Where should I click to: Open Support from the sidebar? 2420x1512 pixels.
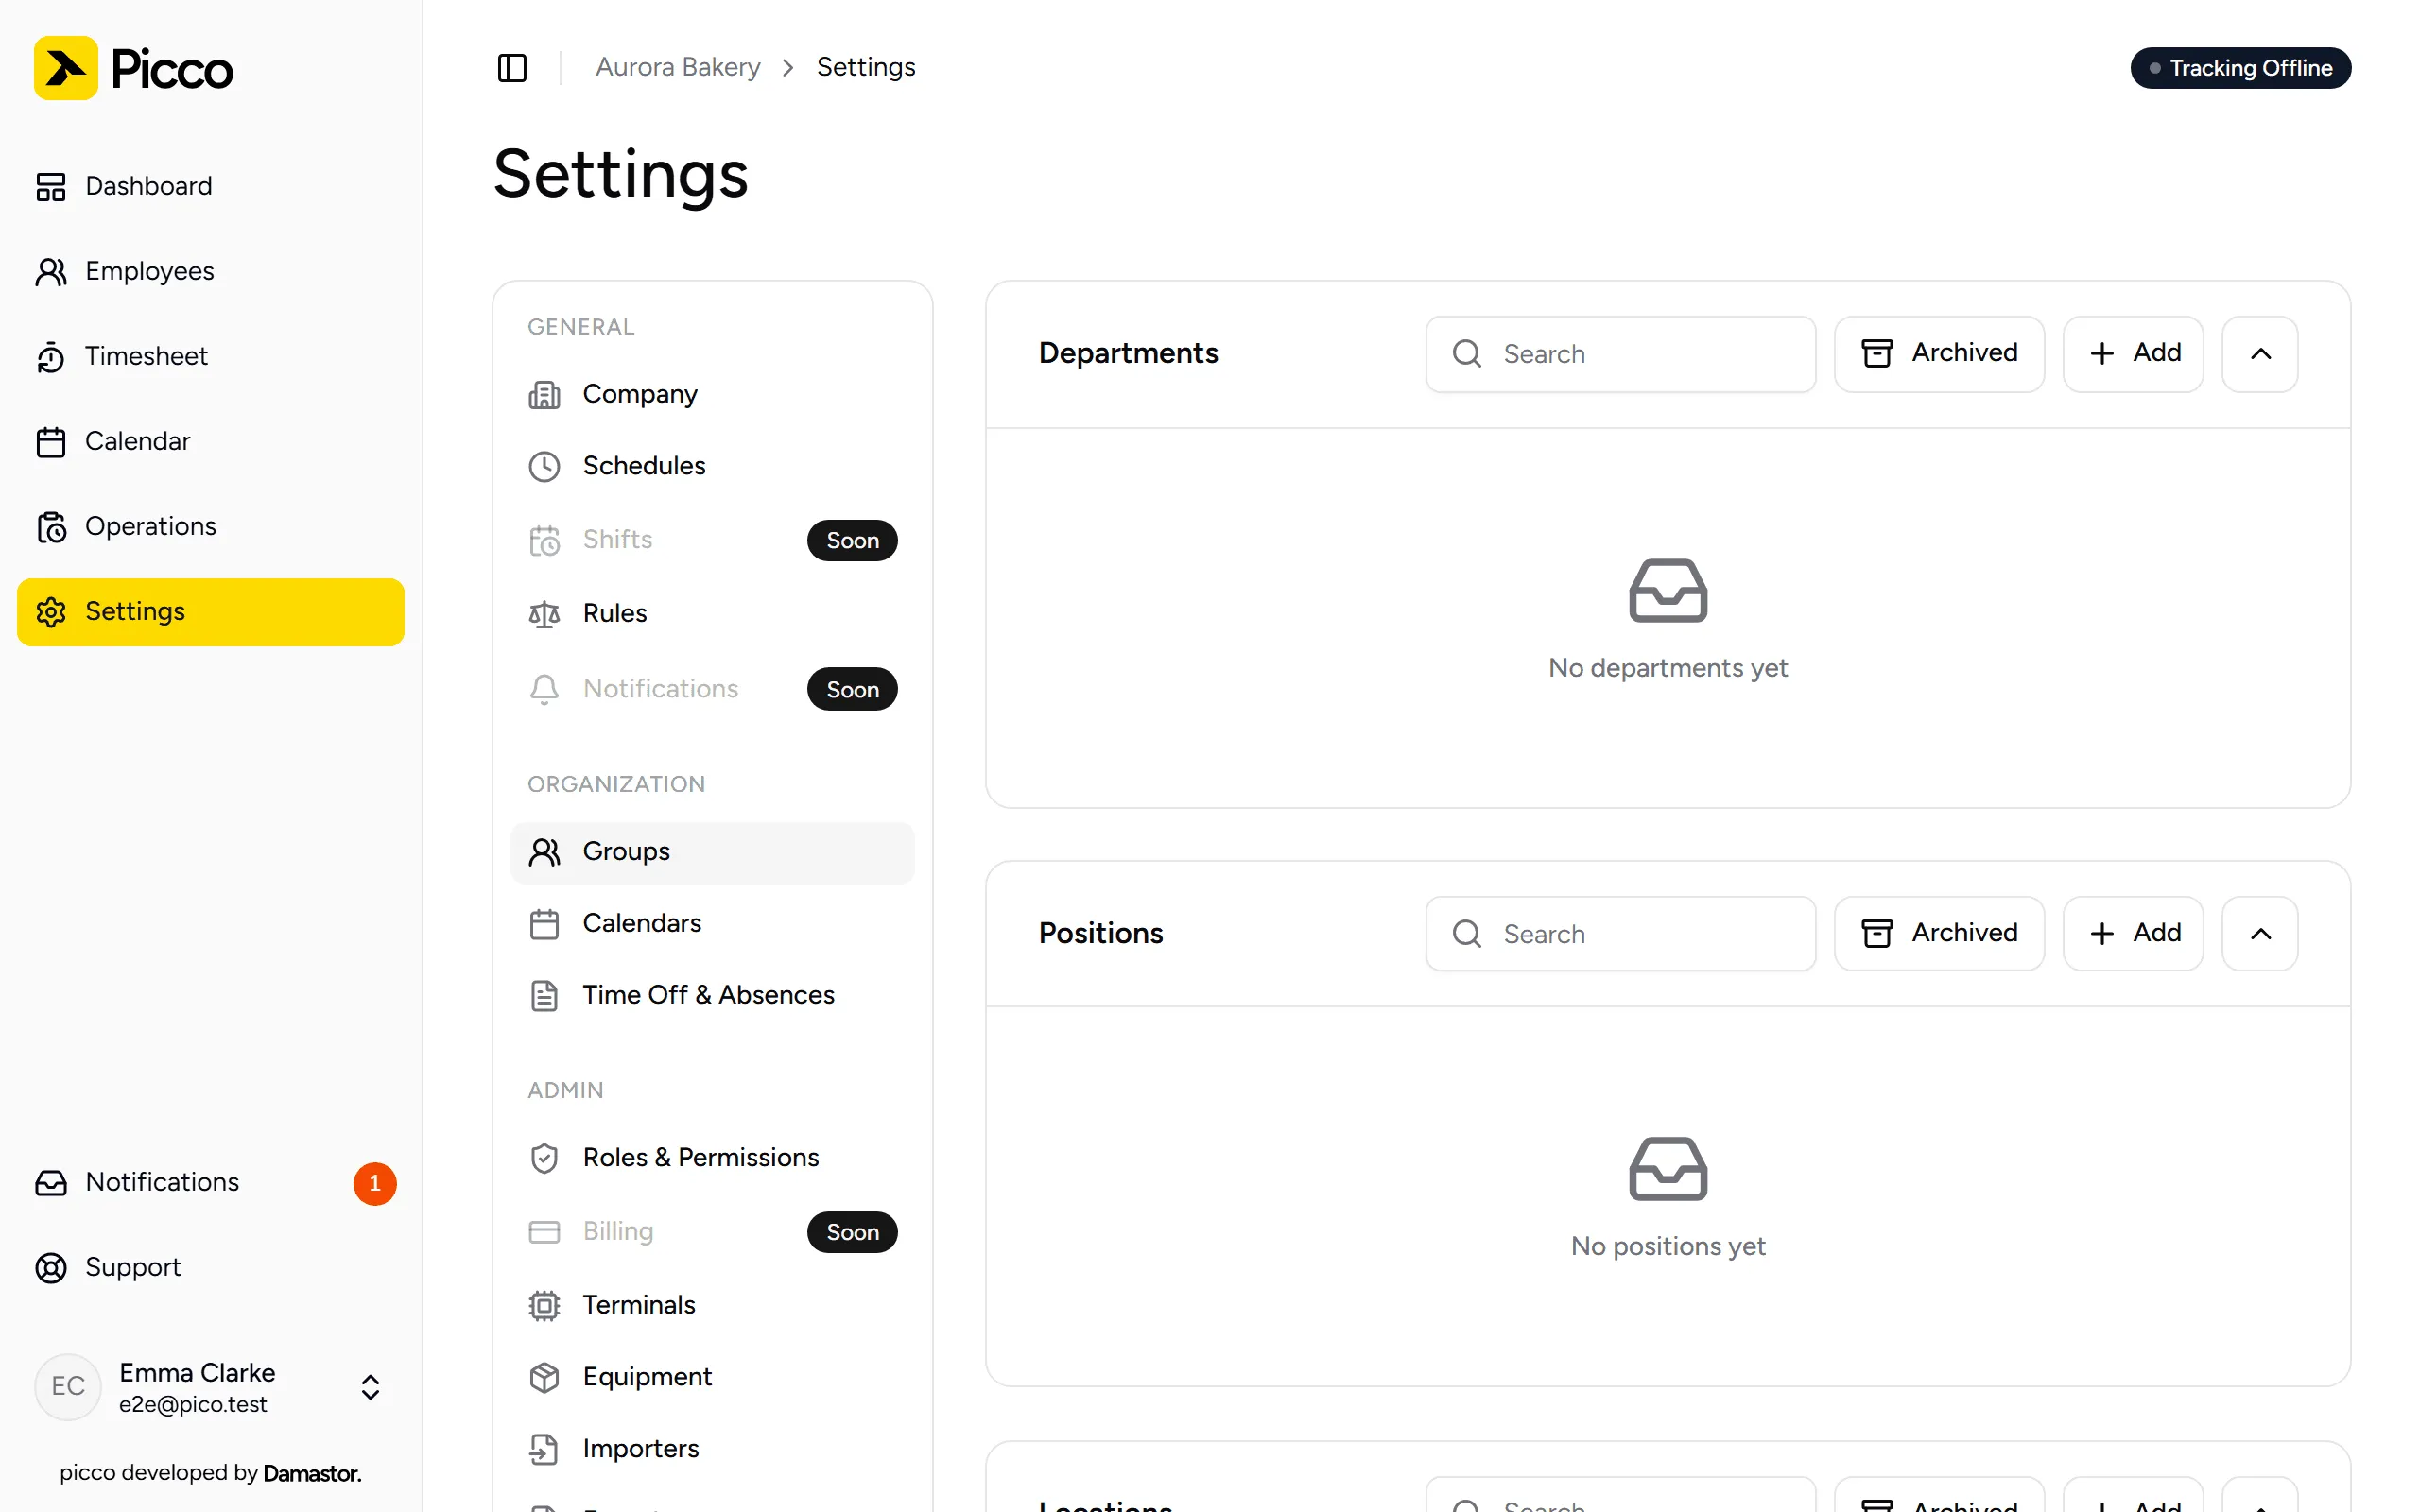pyautogui.click(x=211, y=1267)
